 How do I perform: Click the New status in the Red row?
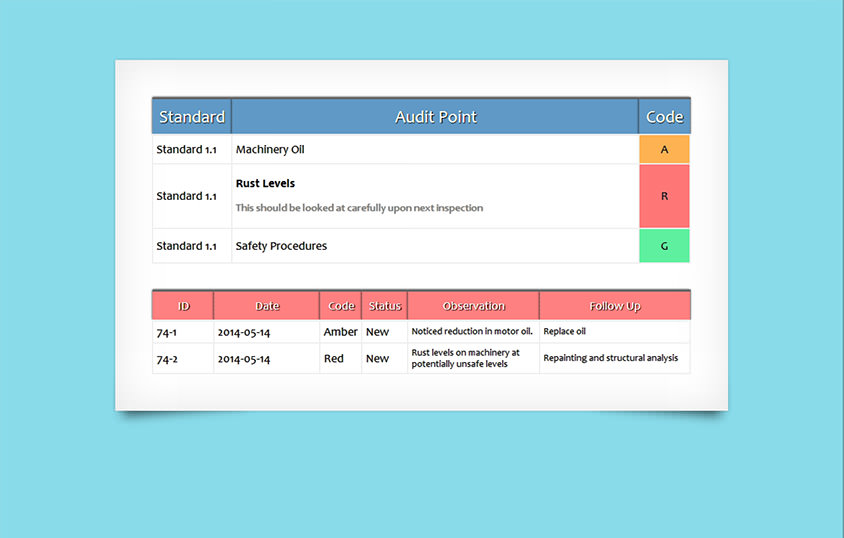377,358
